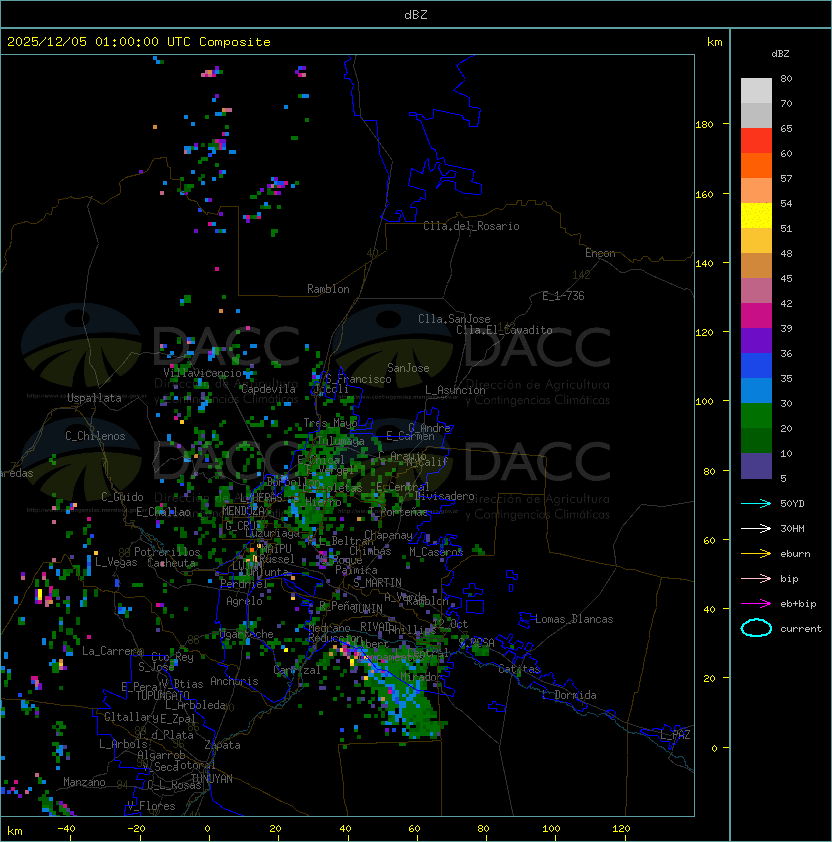Click the white 30HM arrow in legend
The height and width of the screenshot is (842, 832).
point(756,529)
